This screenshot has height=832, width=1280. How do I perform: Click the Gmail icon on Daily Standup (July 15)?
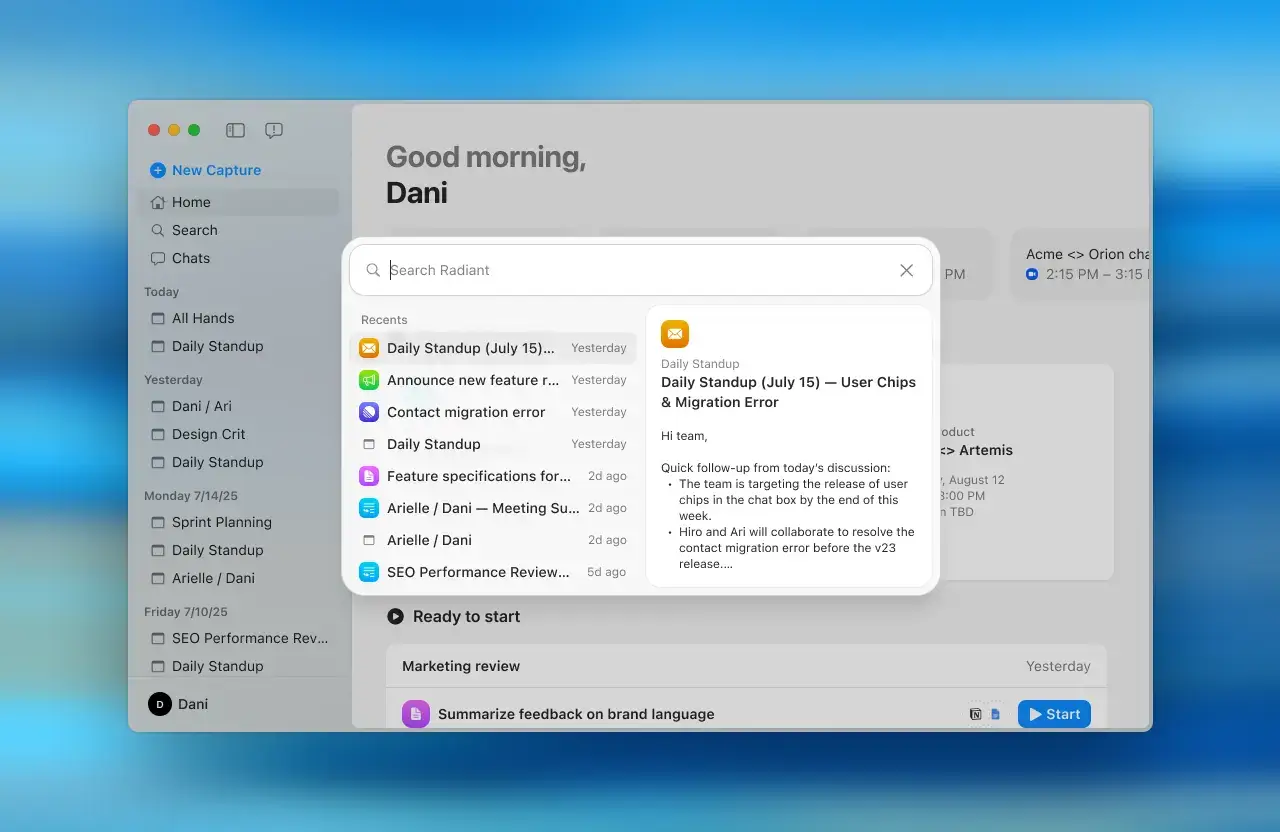368,347
